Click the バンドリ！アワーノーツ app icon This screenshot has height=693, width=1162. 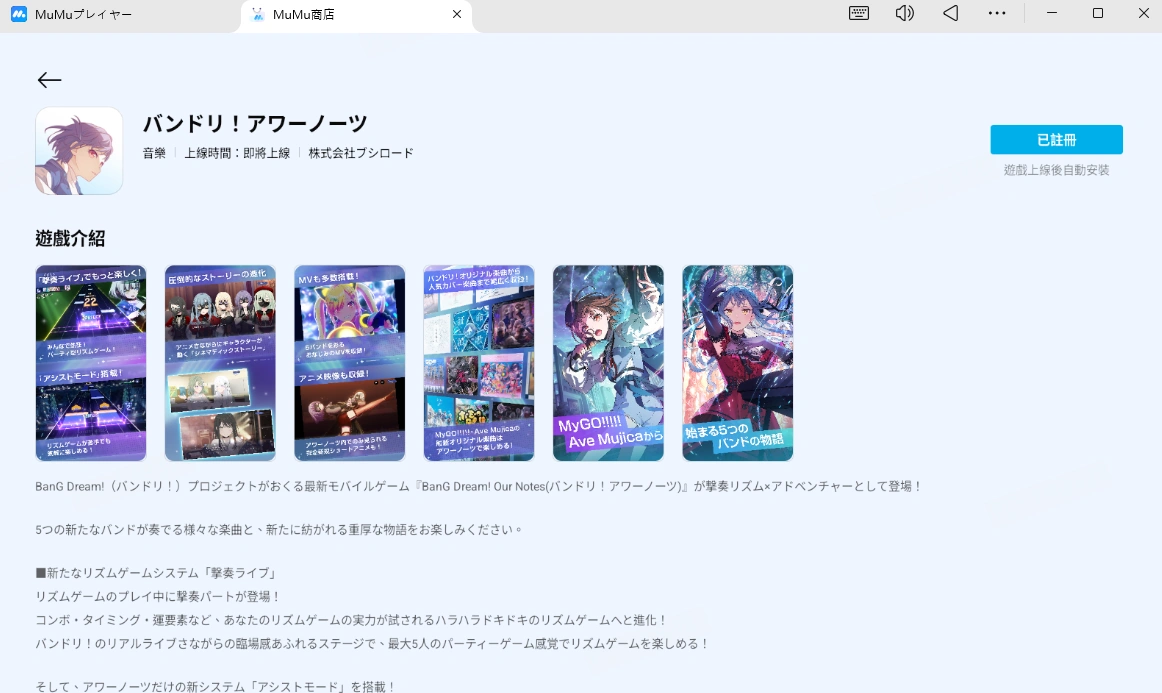point(79,150)
